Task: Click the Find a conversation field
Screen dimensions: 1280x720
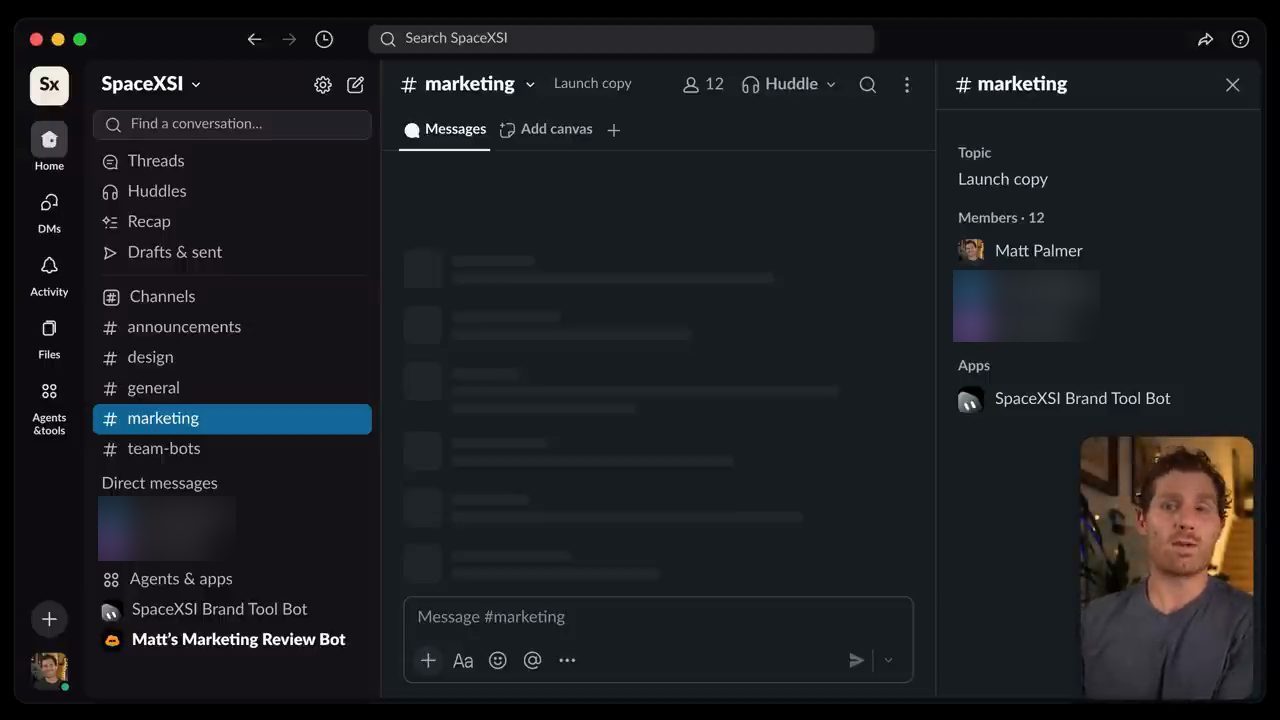Action: (232, 124)
